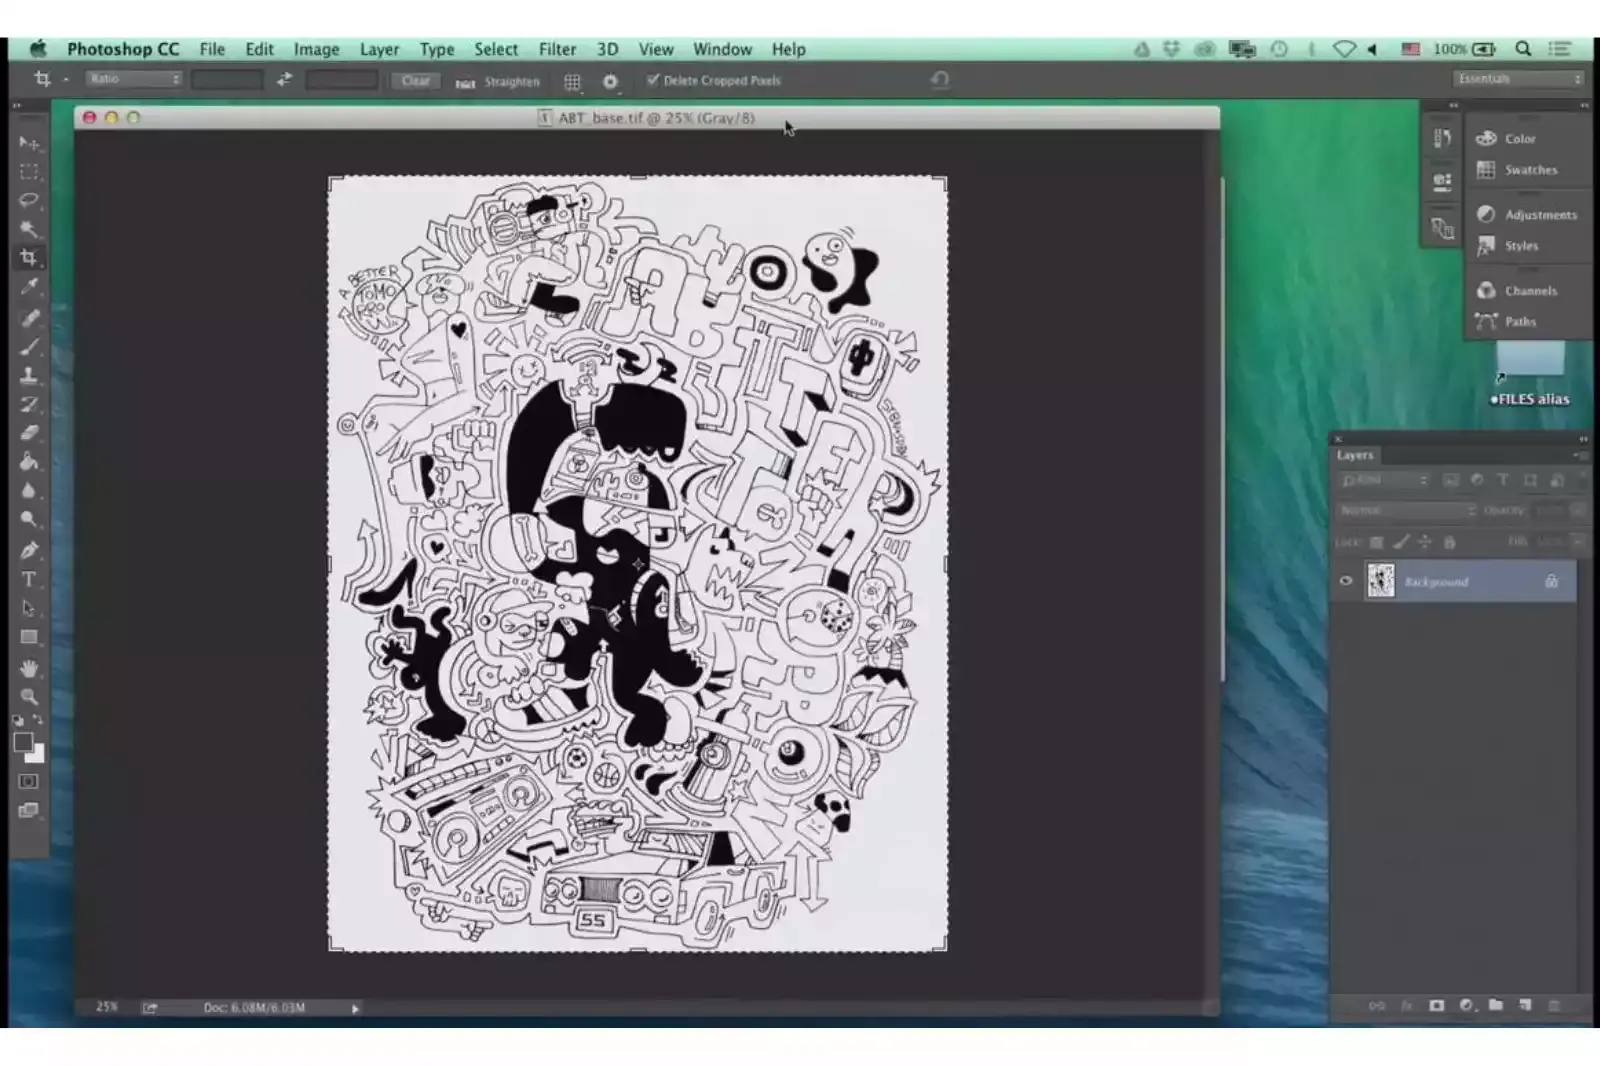
Task: Open the Filter menu
Action: (557, 49)
